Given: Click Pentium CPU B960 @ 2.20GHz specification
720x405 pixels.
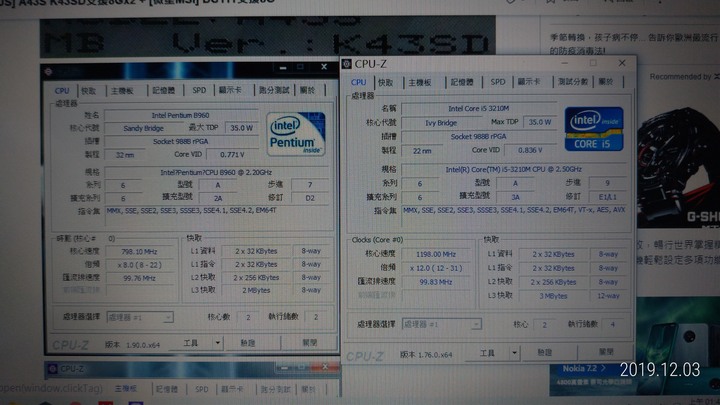Looking at the screenshot, I should click(216, 173).
